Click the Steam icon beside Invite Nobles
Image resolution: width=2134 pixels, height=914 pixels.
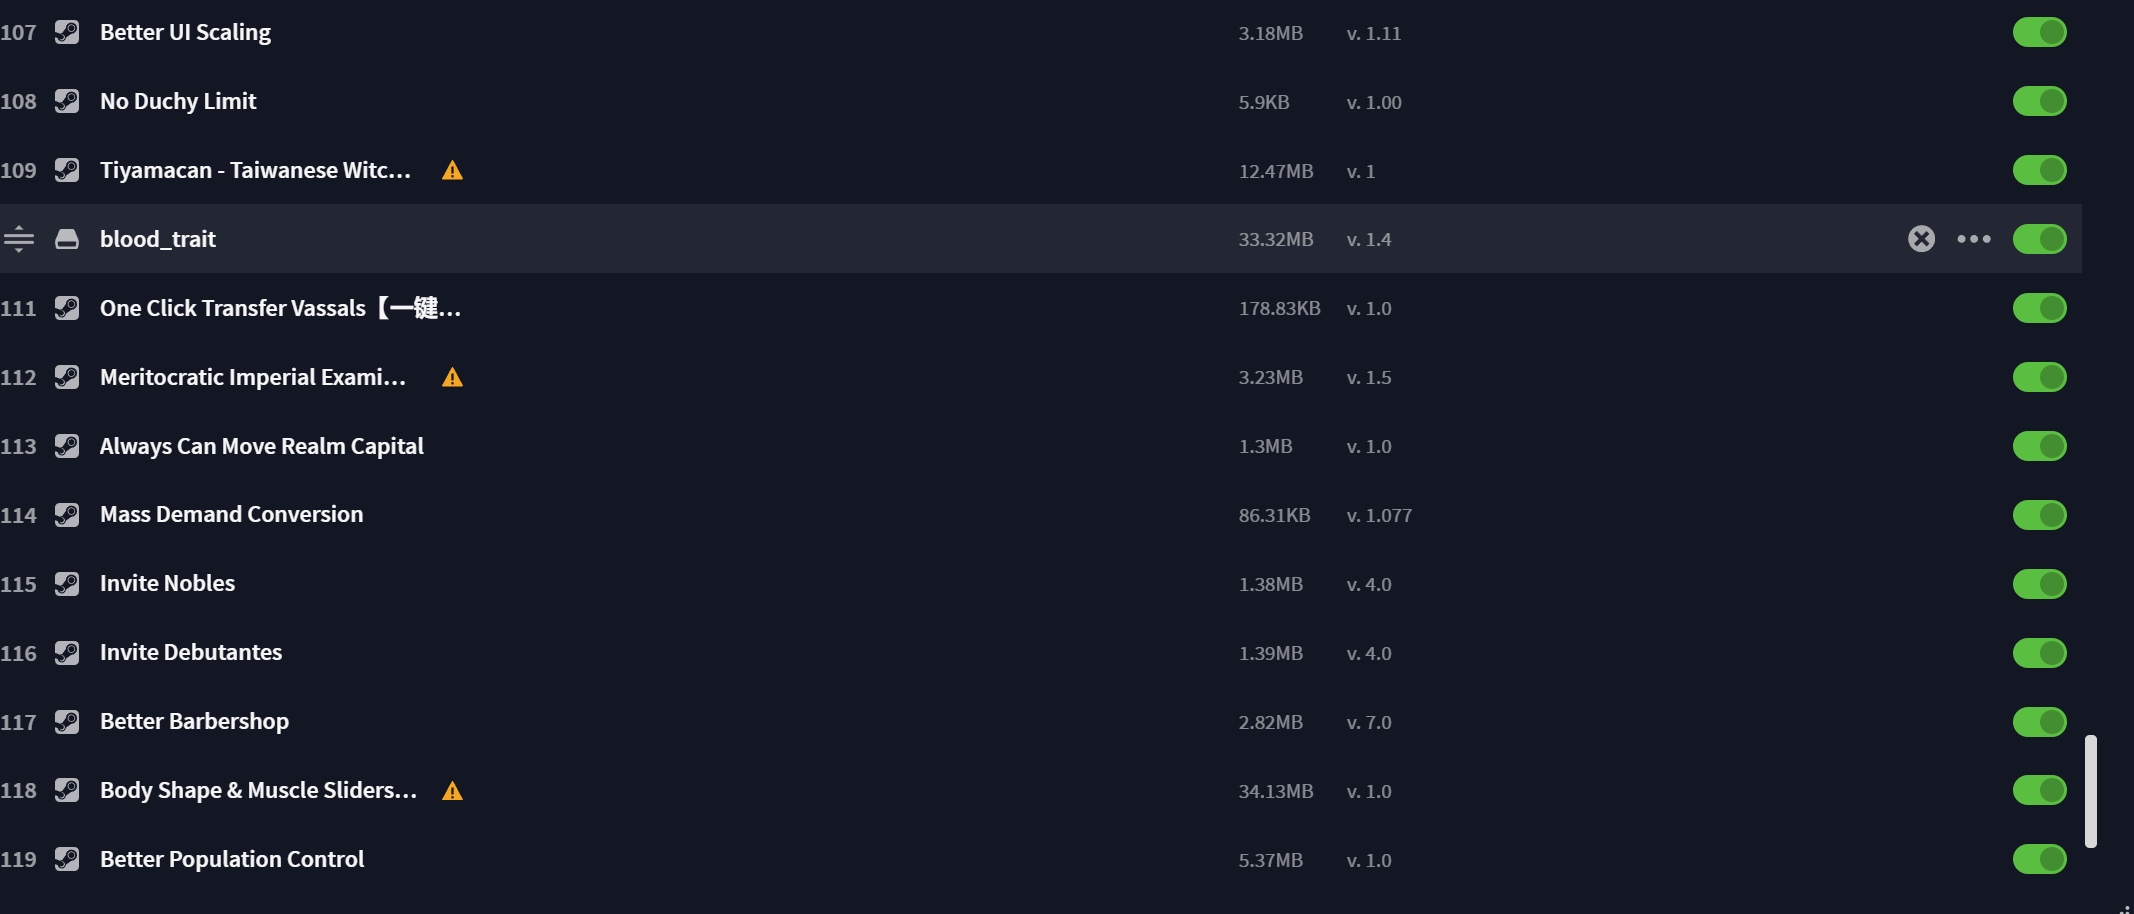pos(67,584)
